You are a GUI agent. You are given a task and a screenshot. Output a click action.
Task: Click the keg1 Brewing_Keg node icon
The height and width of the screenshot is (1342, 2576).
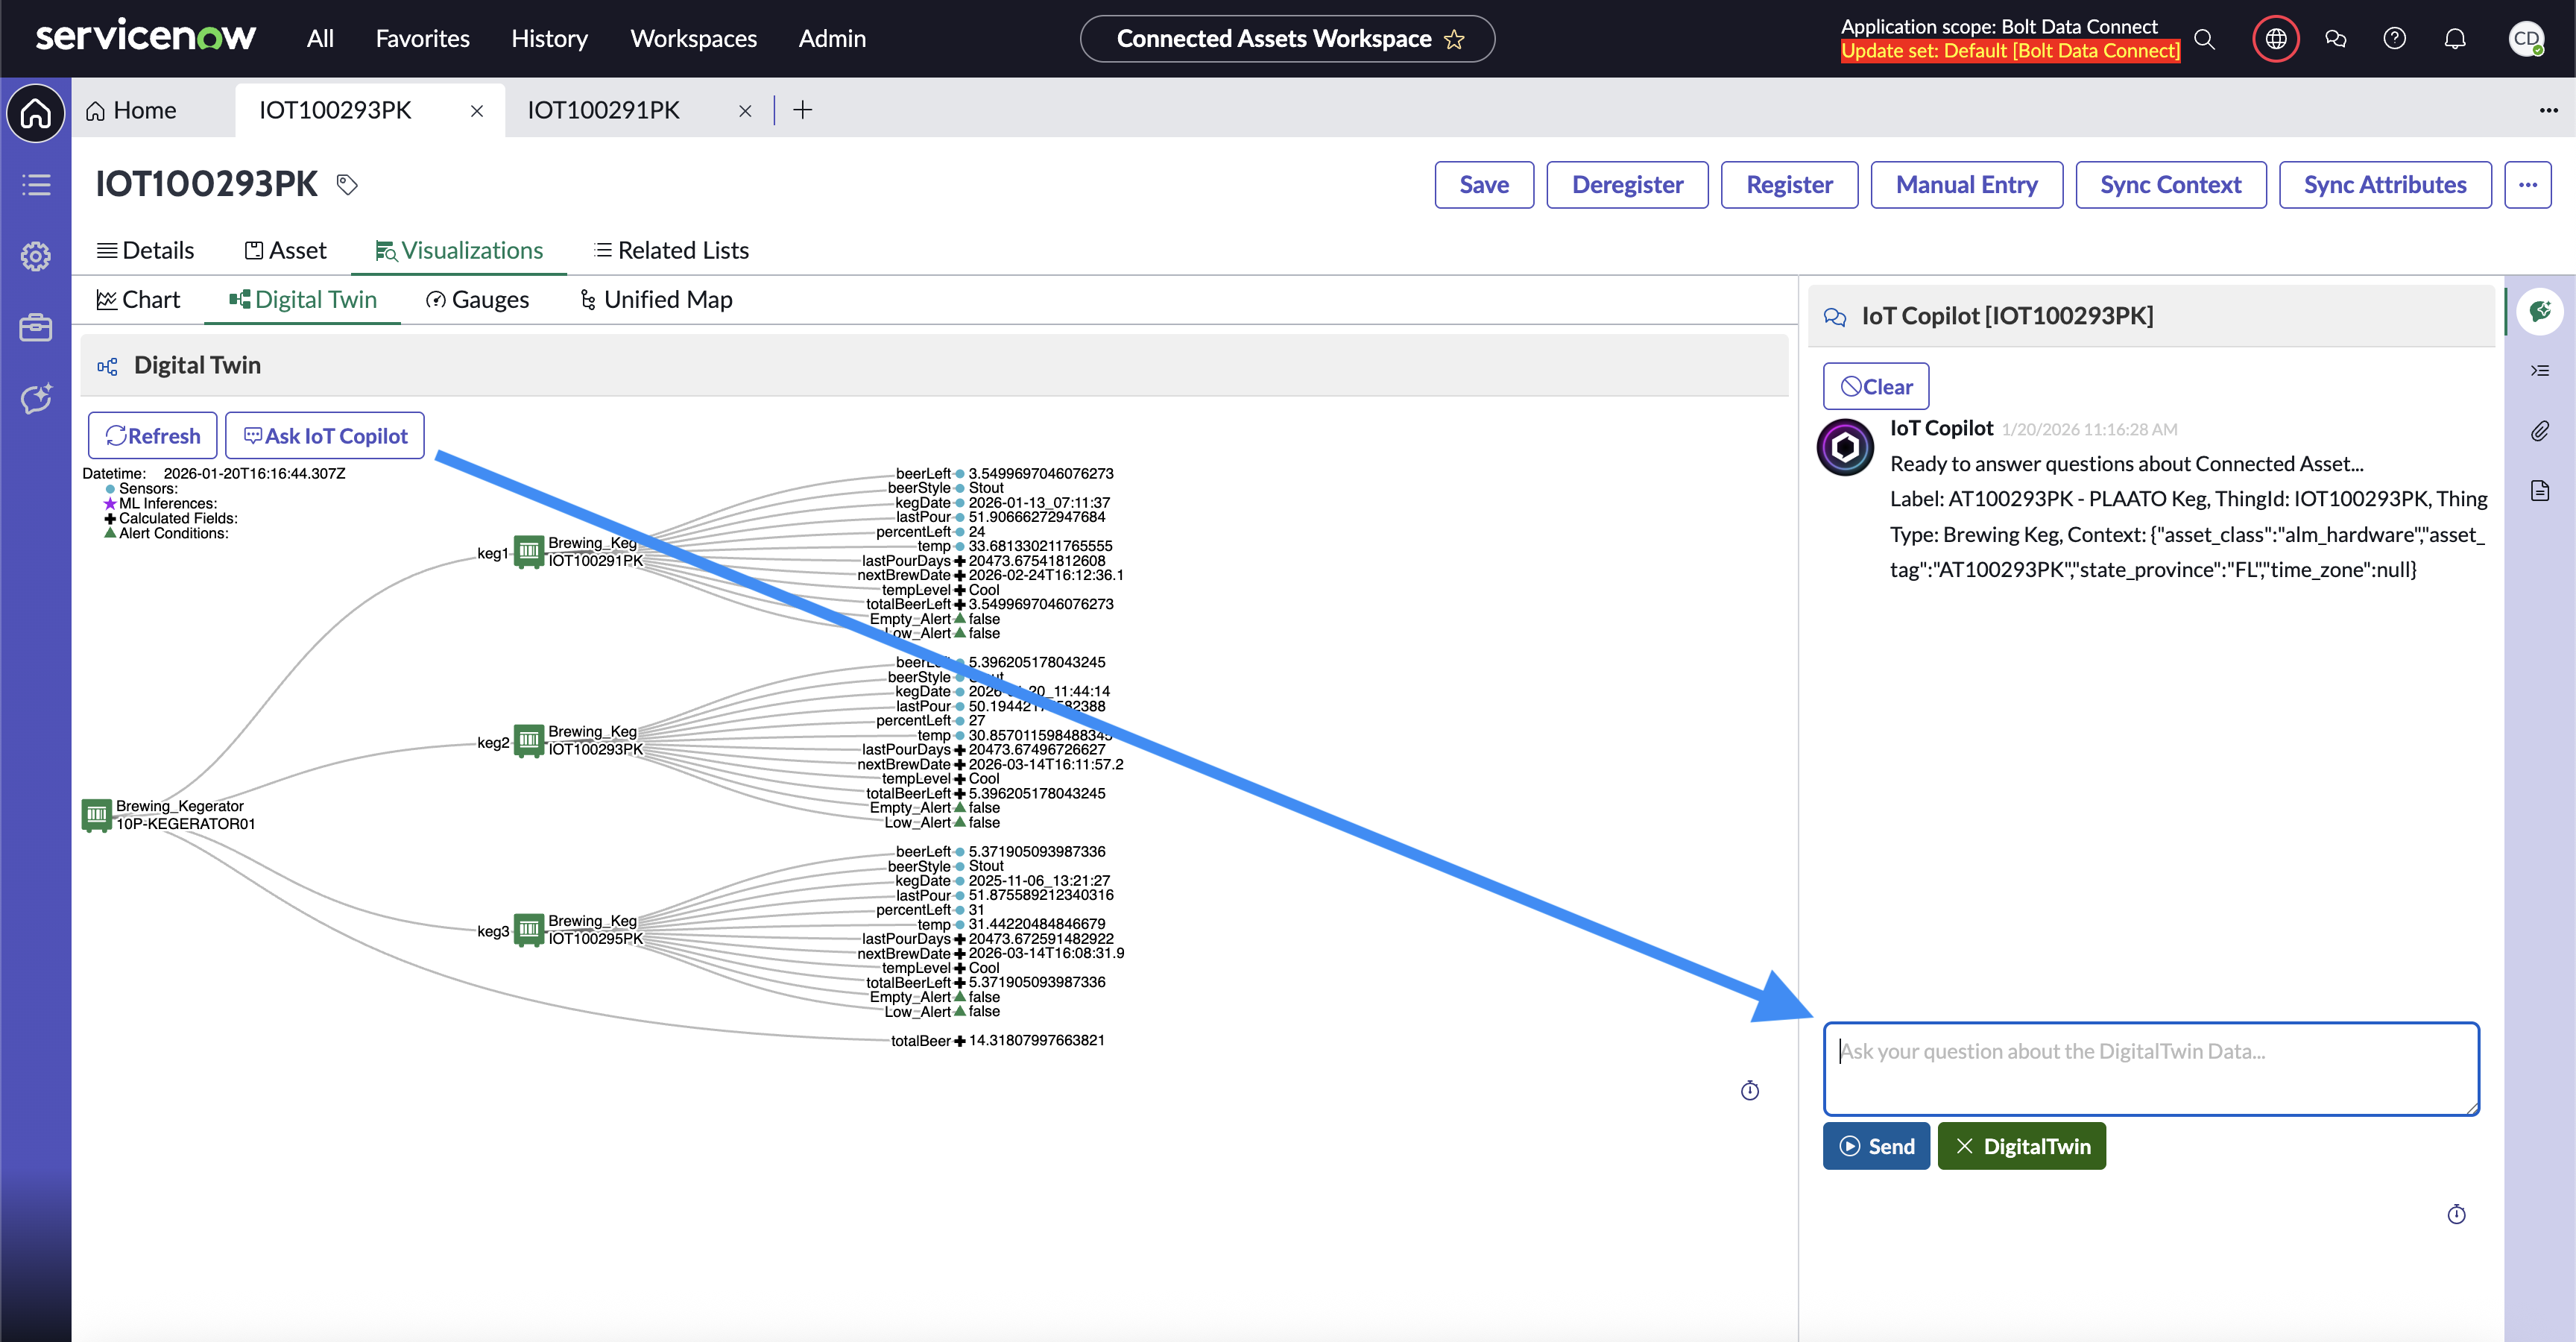[x=529, y=551]
